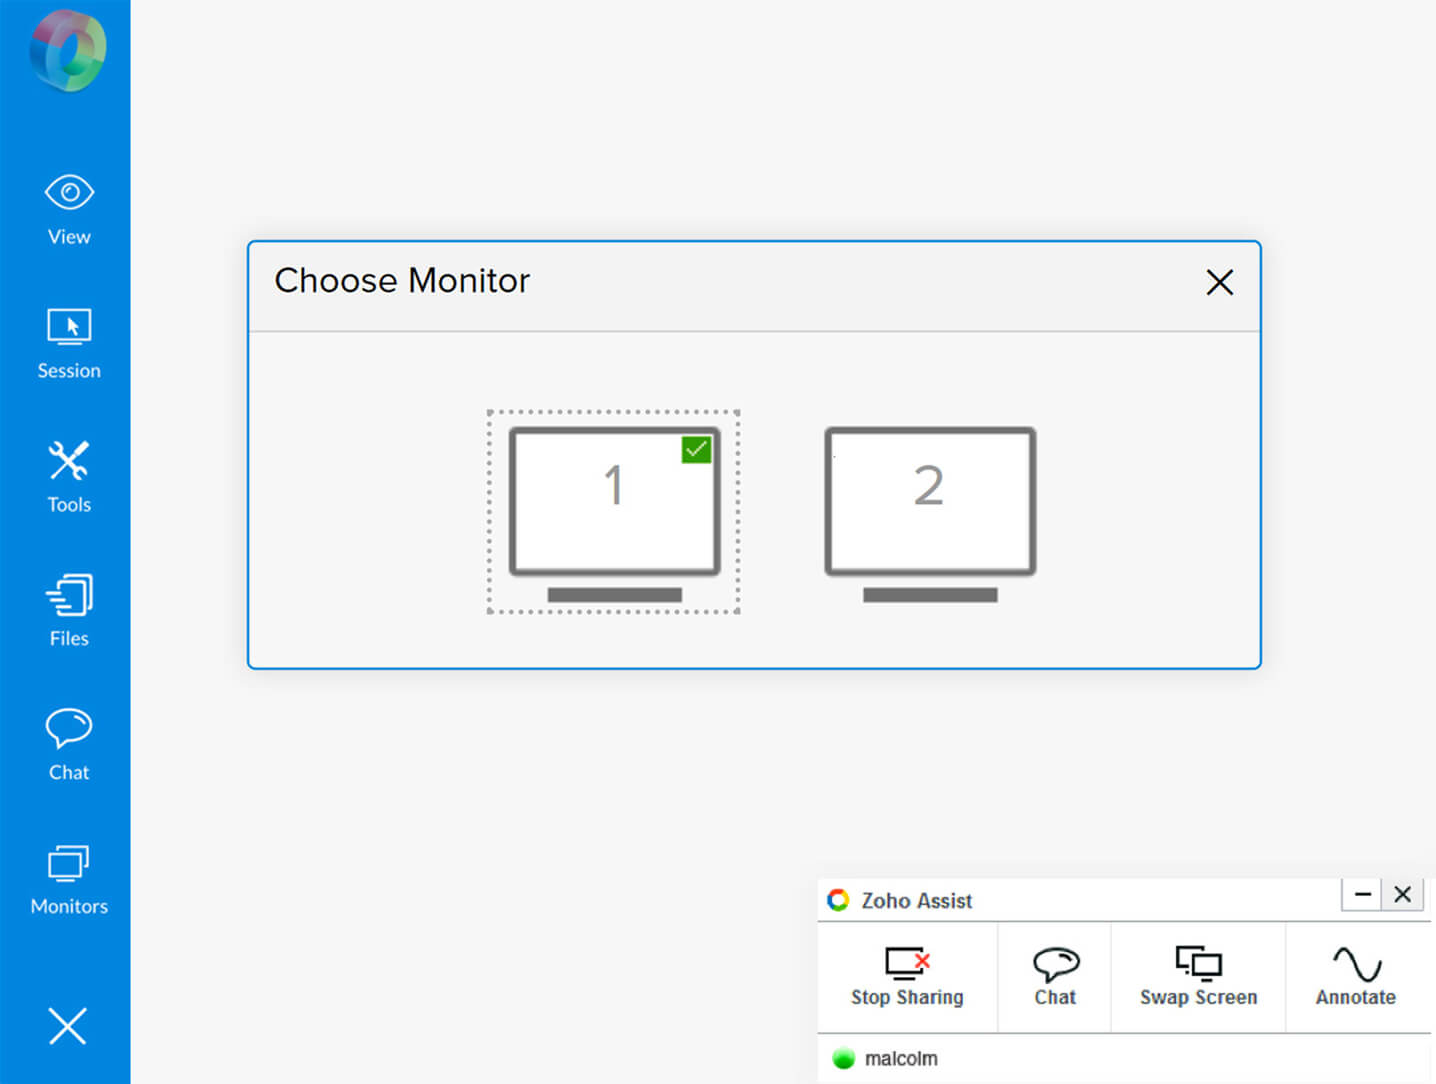Click the Zoho Assist logo at sidebar top
The height and width of the screenshot is (1084, 1436).
point(67,50)
